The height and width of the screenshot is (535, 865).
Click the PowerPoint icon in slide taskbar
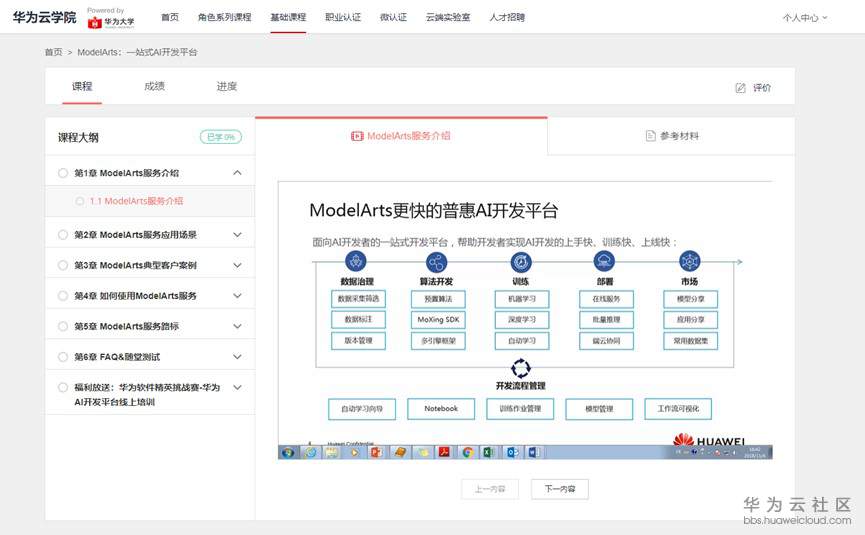coord(377,453)
